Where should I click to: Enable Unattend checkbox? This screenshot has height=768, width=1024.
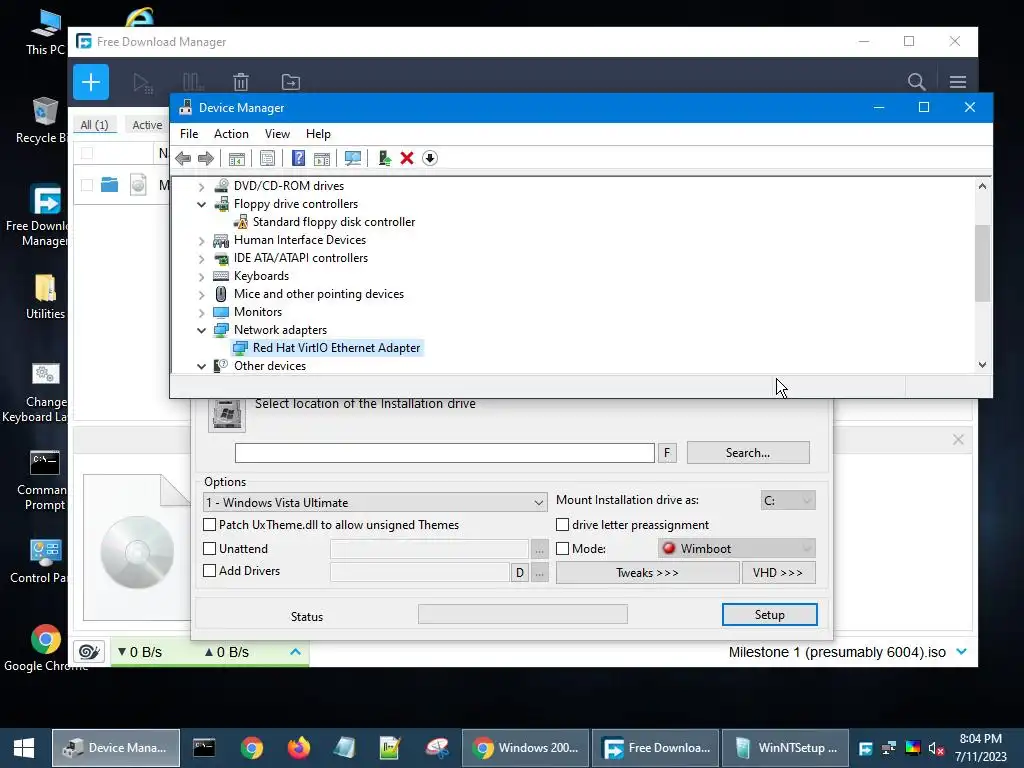[x=210, y=549]
